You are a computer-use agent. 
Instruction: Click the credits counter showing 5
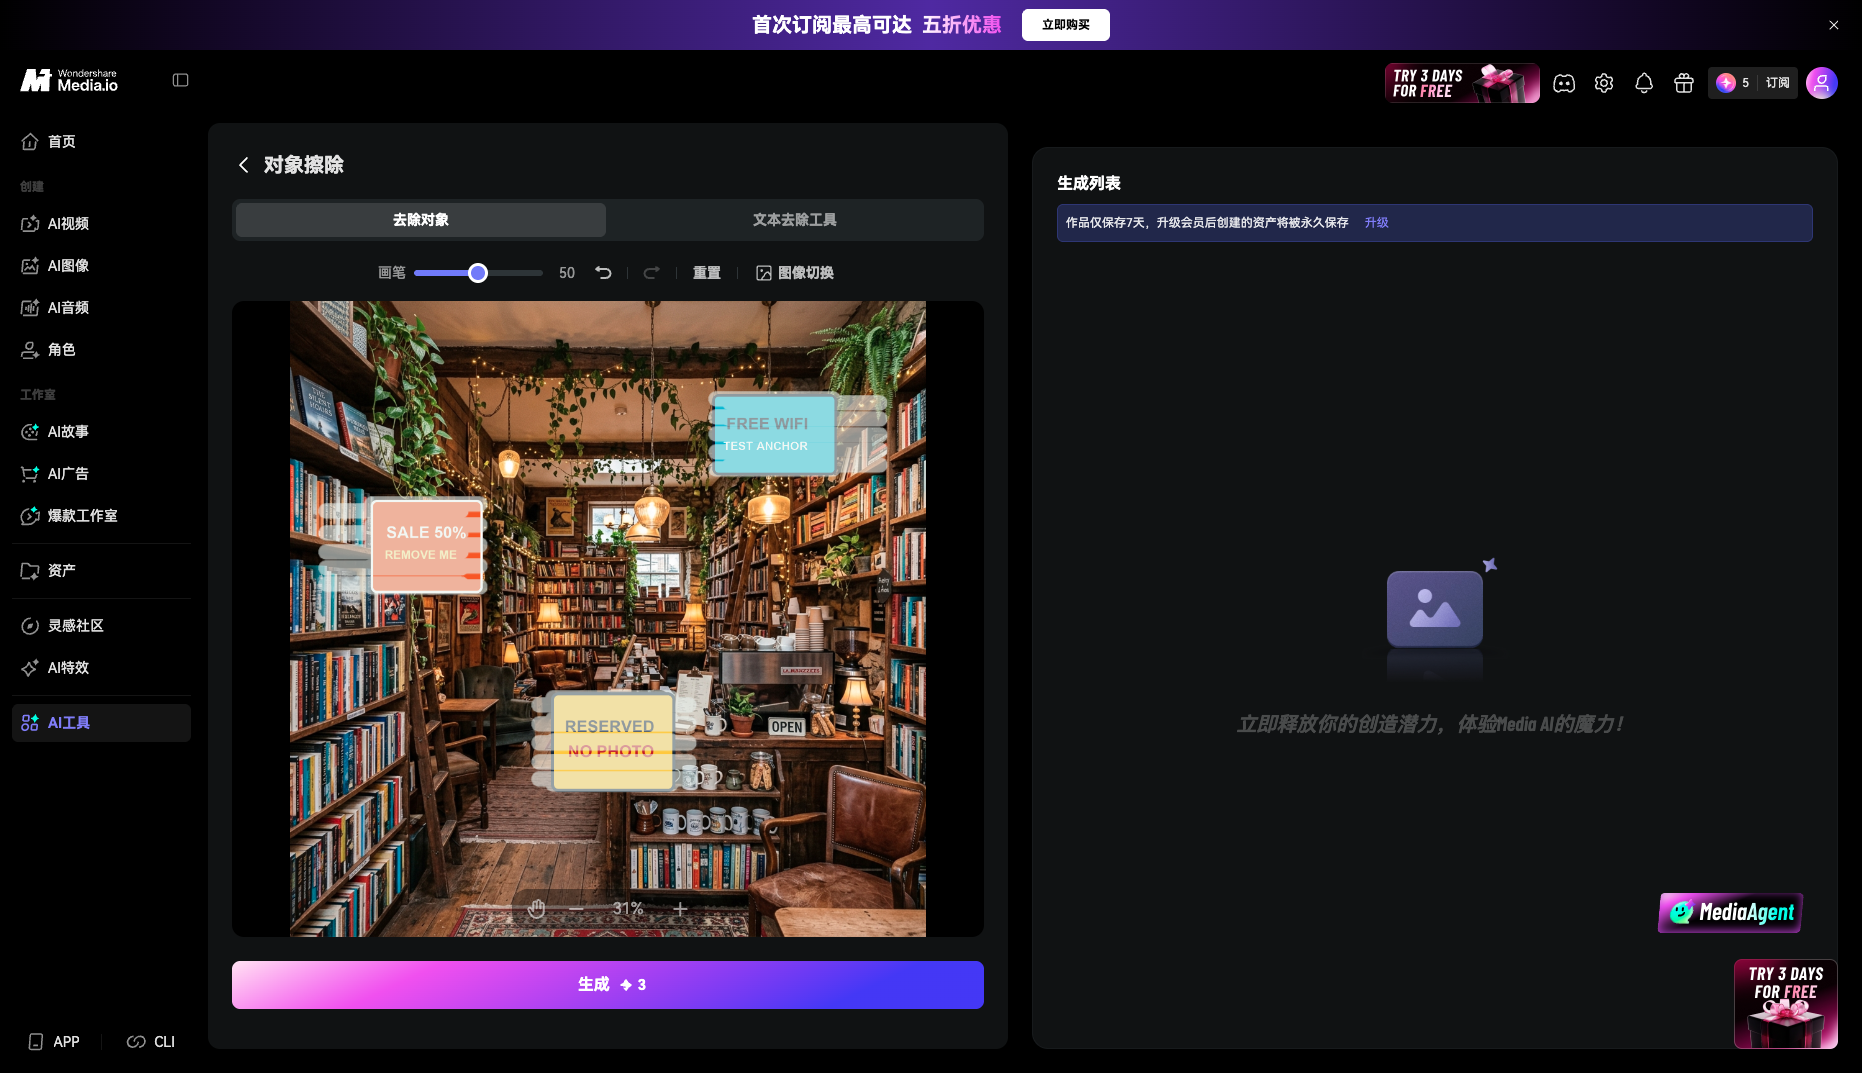(1733, 83)
